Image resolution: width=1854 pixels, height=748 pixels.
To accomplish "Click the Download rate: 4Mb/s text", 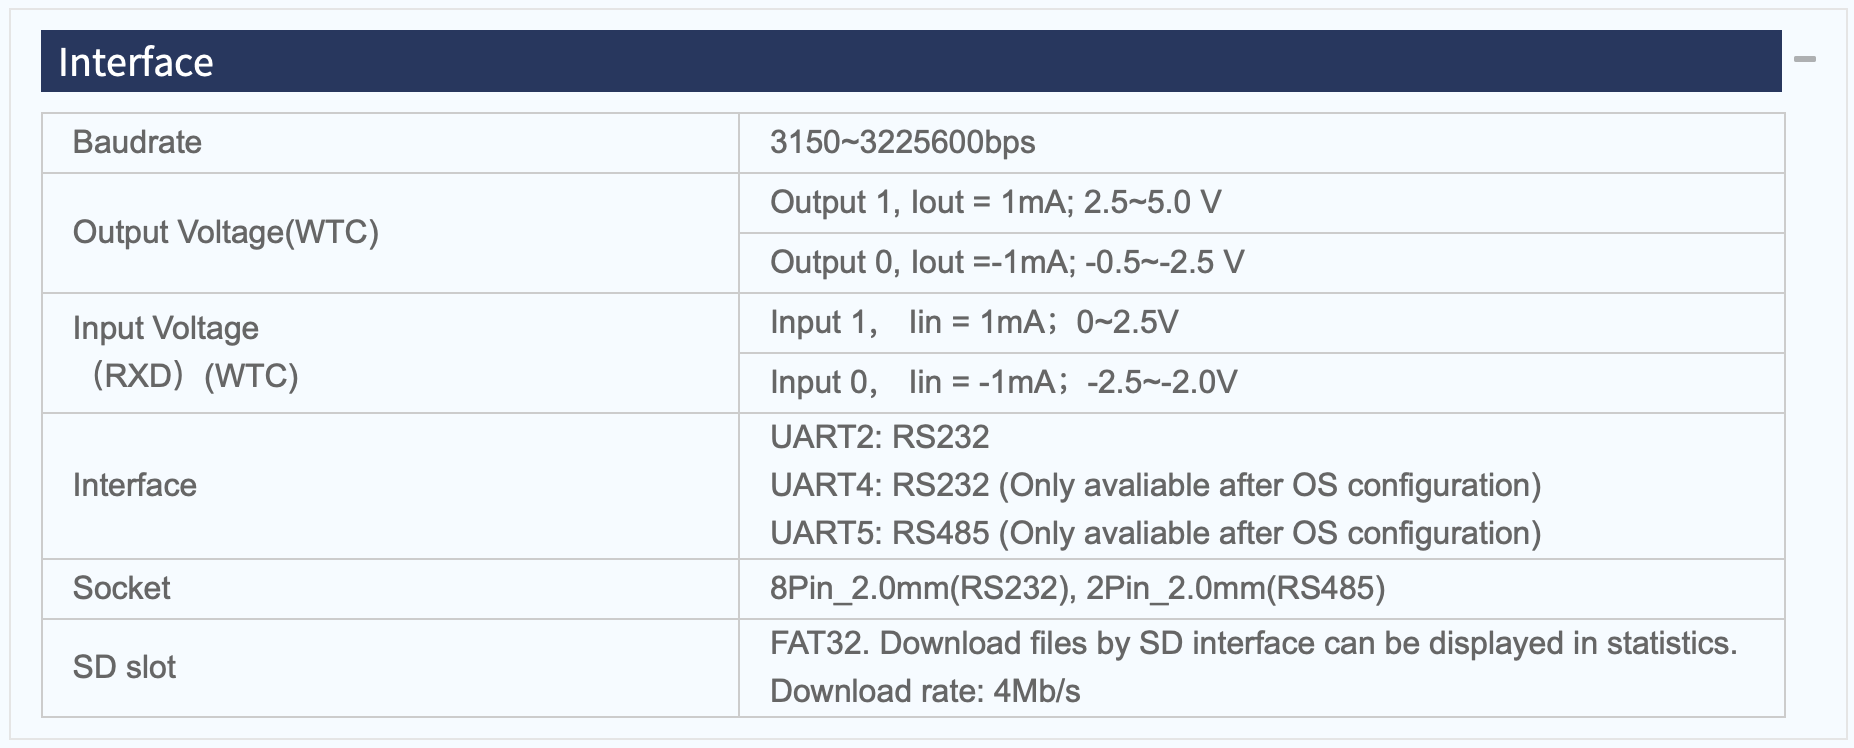I will [x=925, y=691].
